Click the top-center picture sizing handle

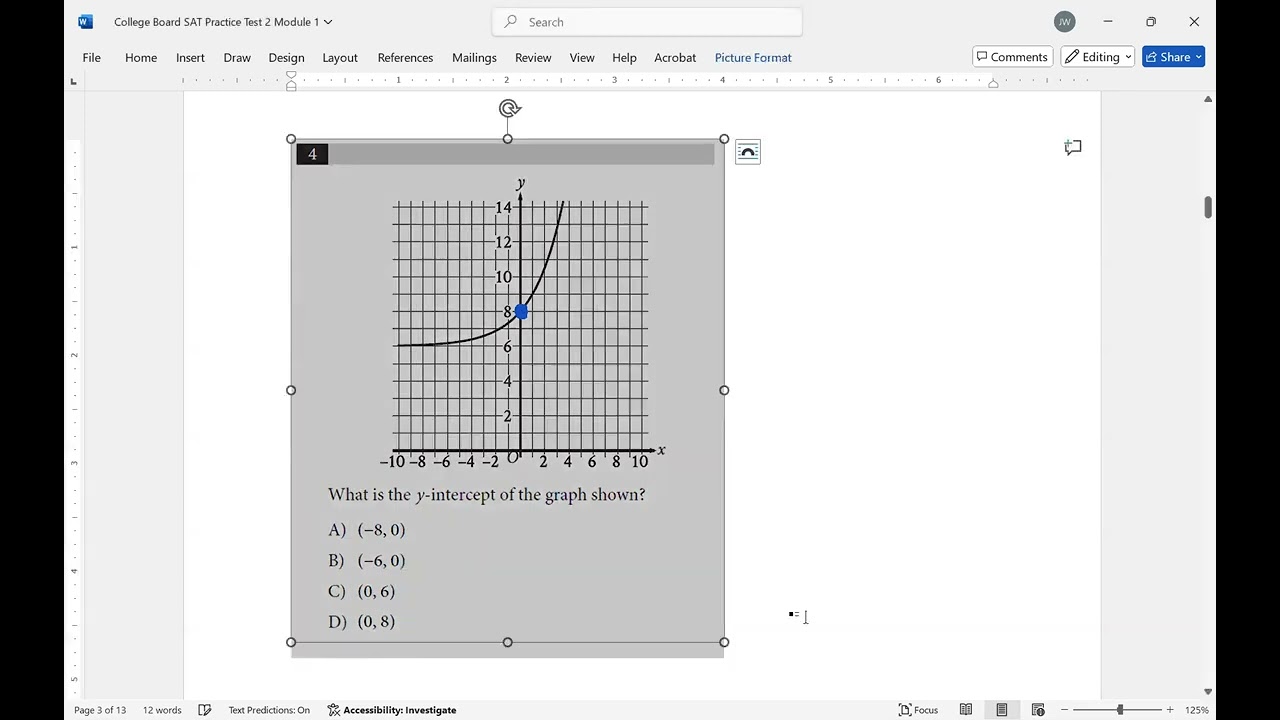pos(508,139)
